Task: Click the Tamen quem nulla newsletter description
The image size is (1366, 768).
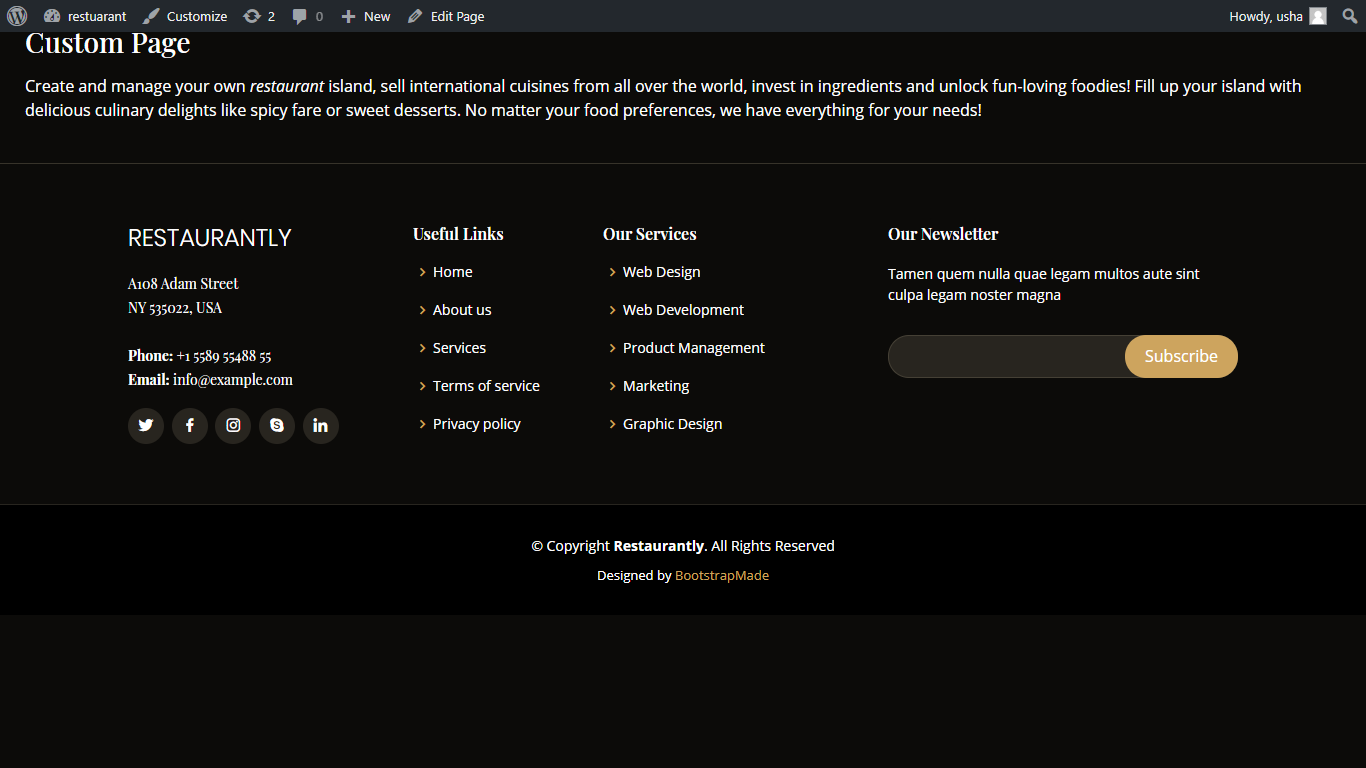Action: (x=1044, y=284)
